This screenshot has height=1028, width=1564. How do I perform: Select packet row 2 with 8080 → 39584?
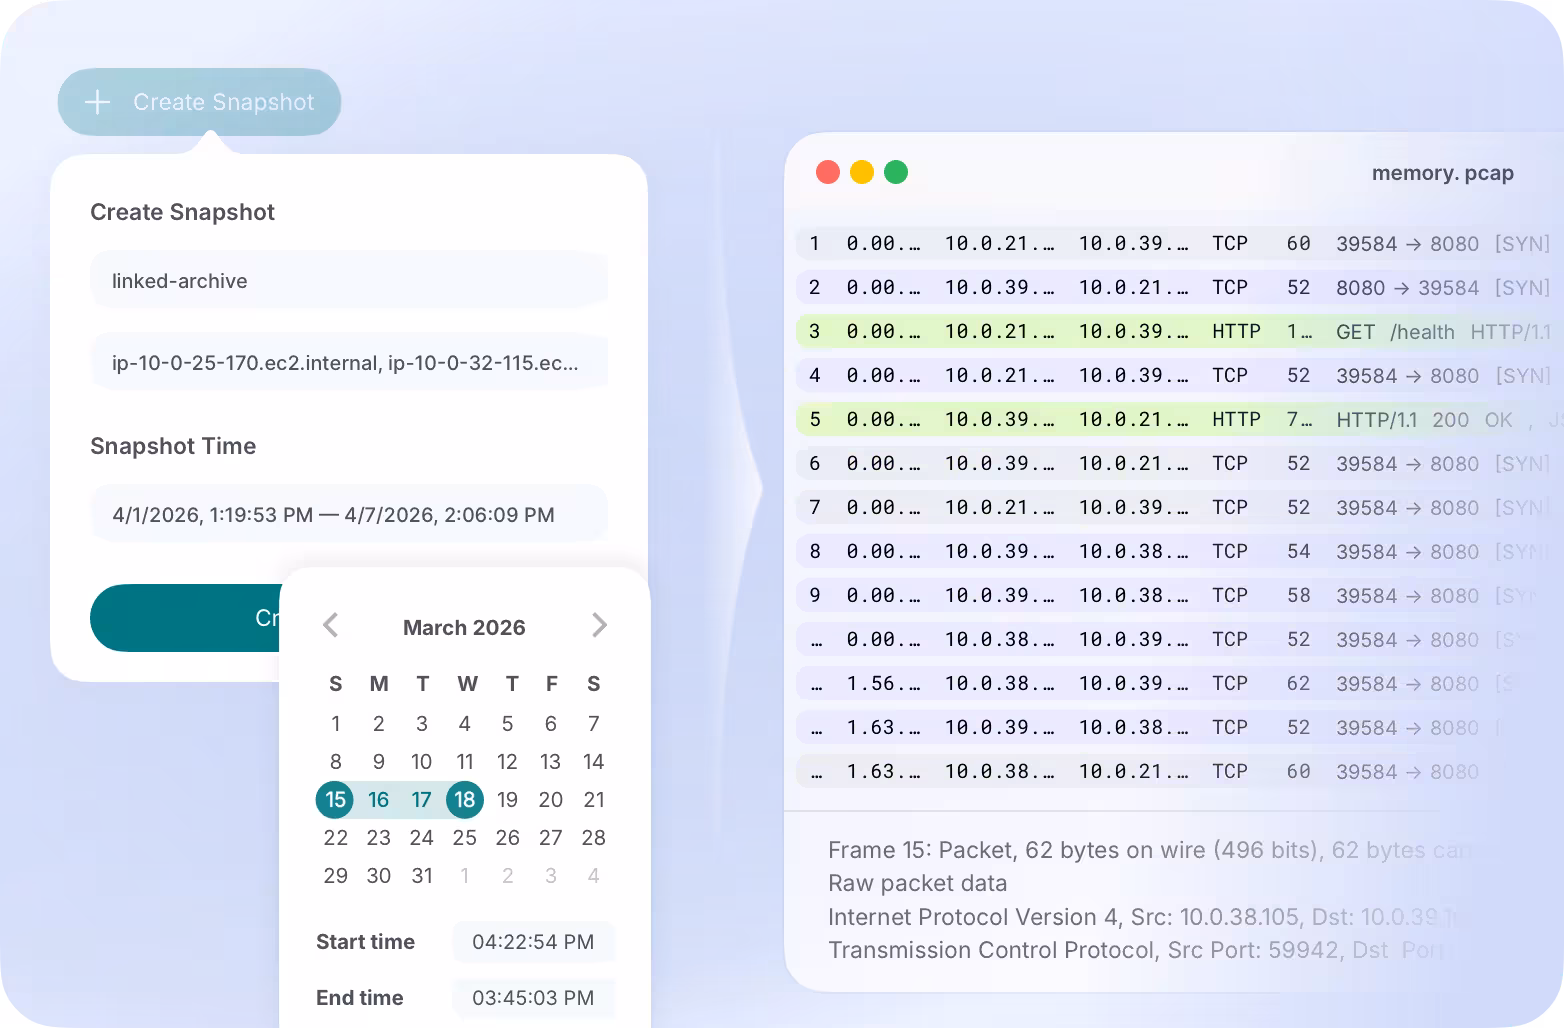(x=1180, y=287)
